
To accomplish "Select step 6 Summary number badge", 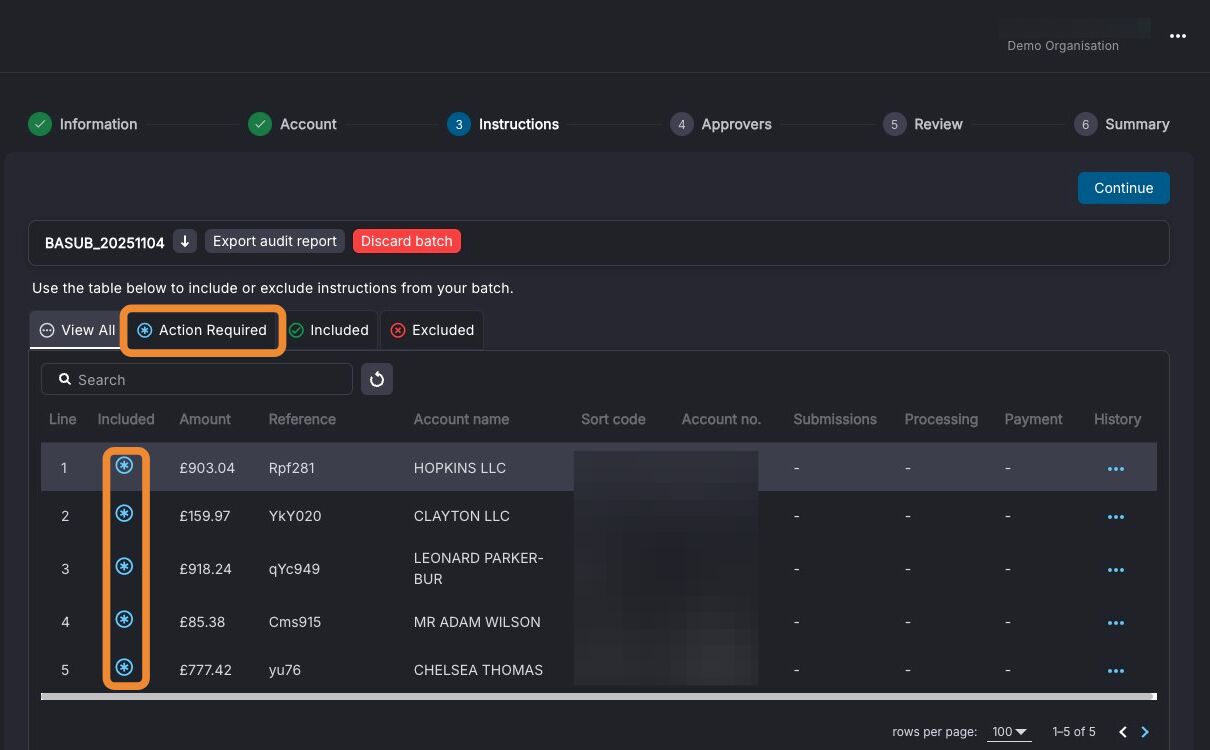I will (1085, 124).
